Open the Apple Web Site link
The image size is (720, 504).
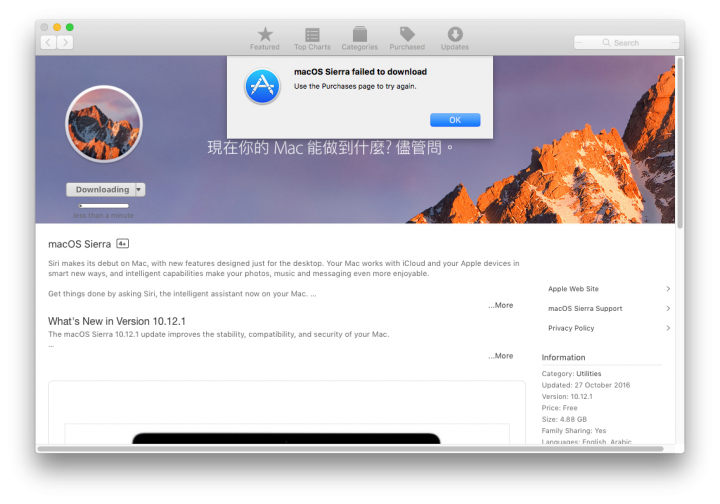pos(573,289)
